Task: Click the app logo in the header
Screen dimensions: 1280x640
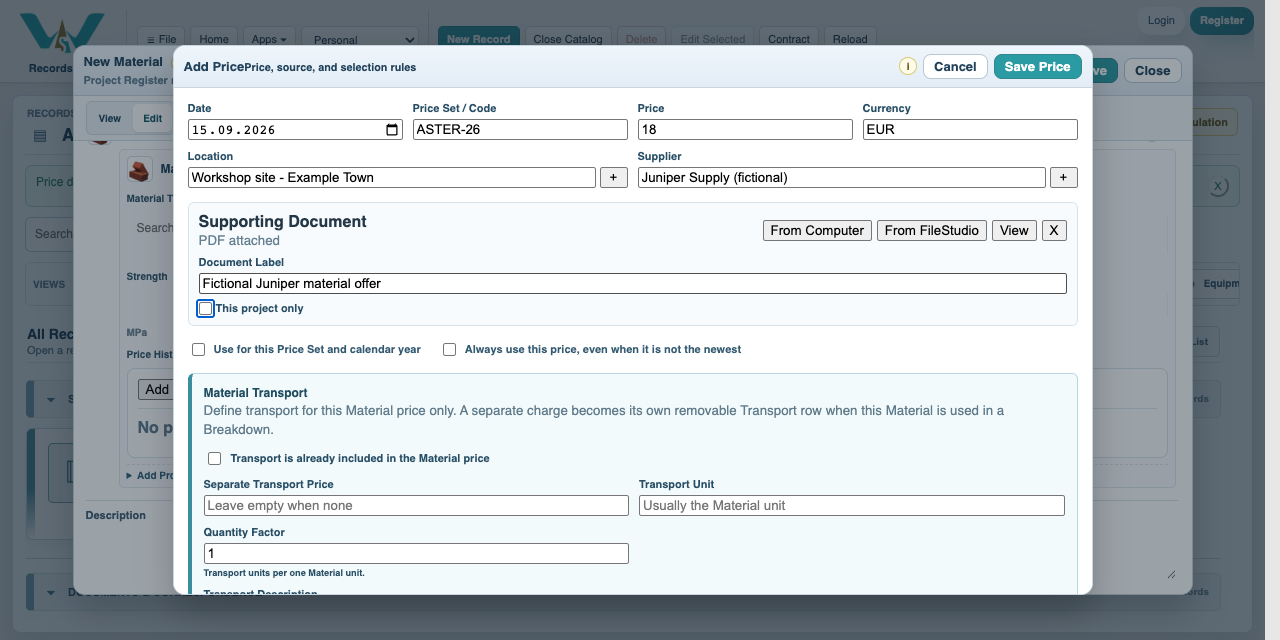Action: [x=62, y=36]
